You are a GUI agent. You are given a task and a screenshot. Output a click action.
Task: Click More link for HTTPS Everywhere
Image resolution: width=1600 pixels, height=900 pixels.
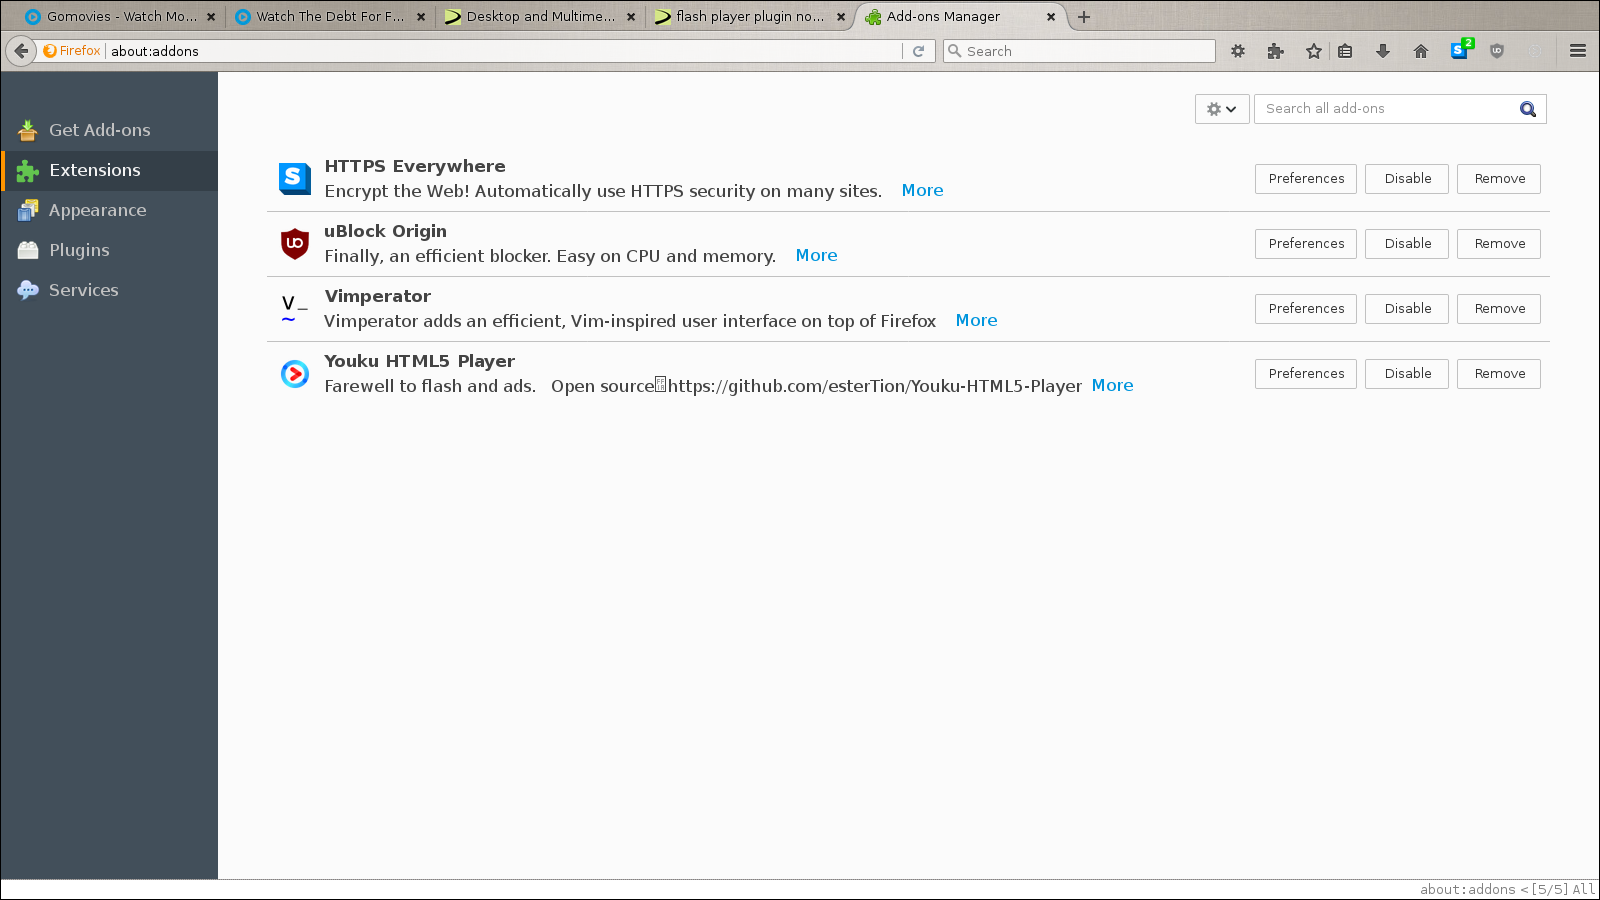[x=922, y=190]
